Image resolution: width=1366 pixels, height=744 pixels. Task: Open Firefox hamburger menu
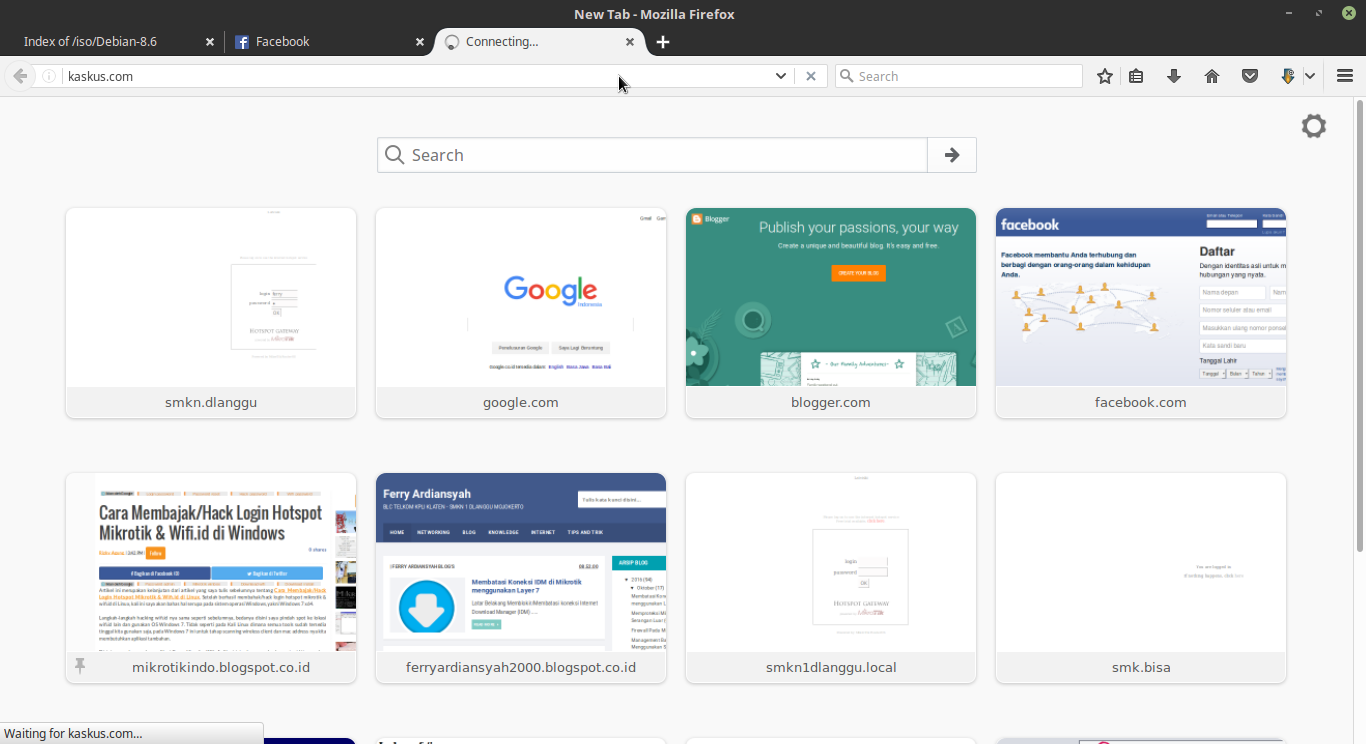pyautogui.click(x=1344, y=76)
